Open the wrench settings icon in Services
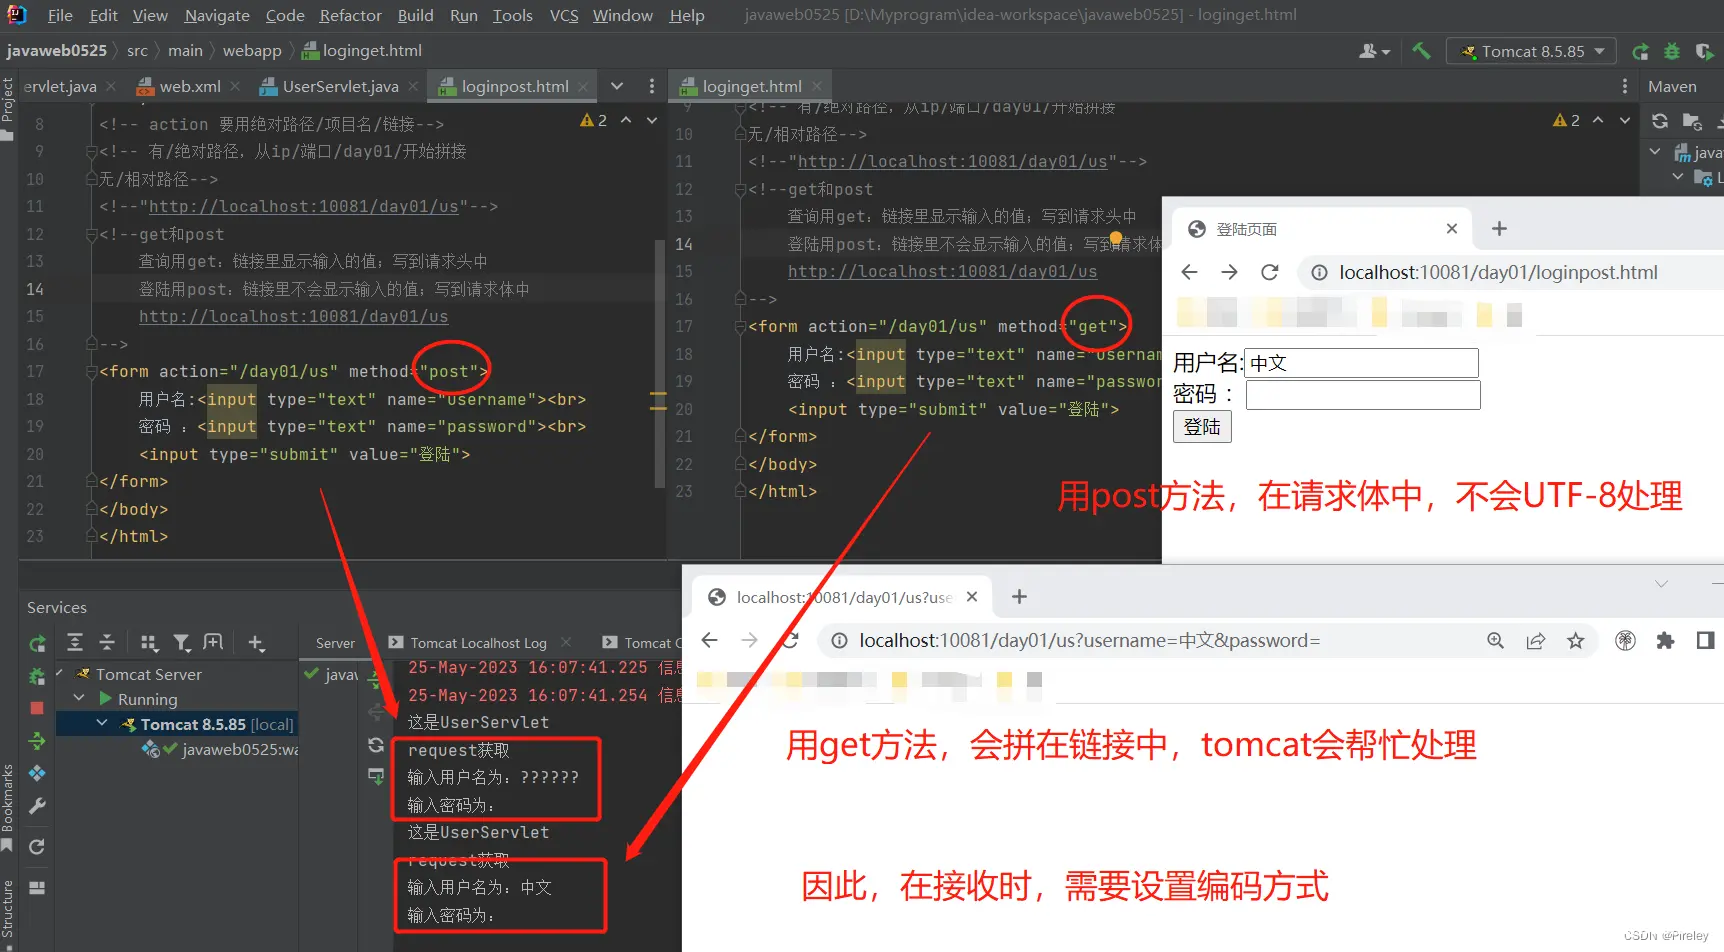 click(x=37, y=806)
